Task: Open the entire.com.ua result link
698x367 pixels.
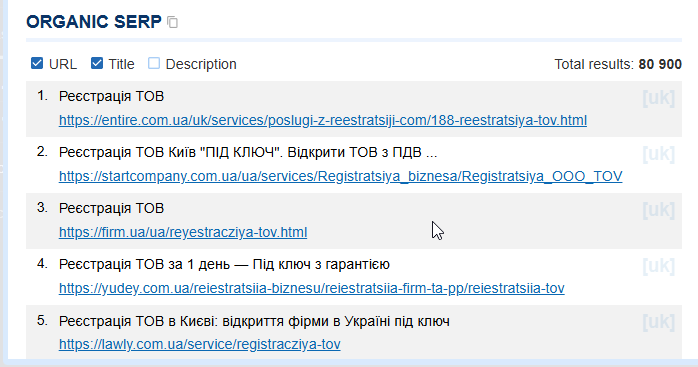Action: click(323, 120)
